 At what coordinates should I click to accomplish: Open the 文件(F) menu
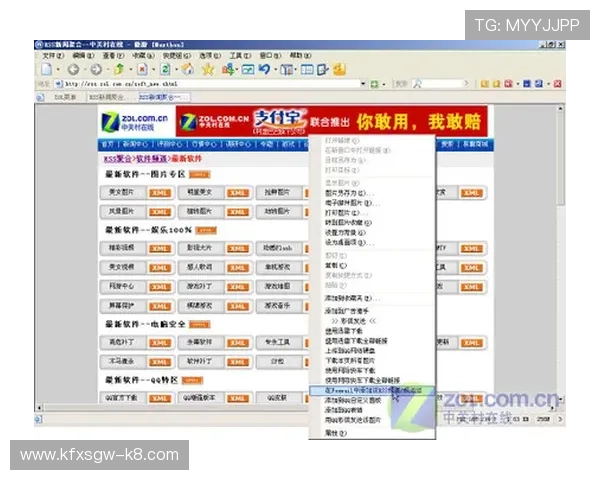click(x=53, y=56)
